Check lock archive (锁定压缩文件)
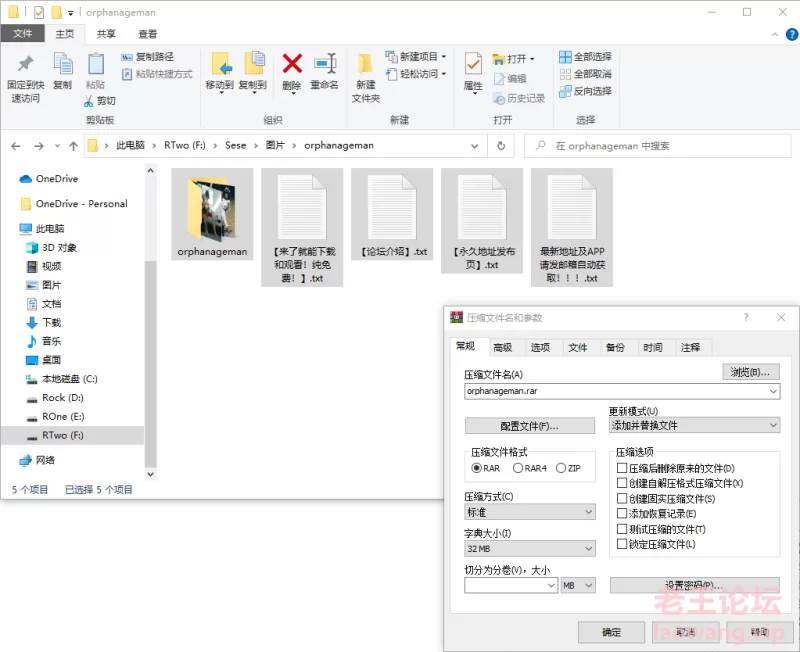Viewport: 800px width, 652px height. (622, 544)
